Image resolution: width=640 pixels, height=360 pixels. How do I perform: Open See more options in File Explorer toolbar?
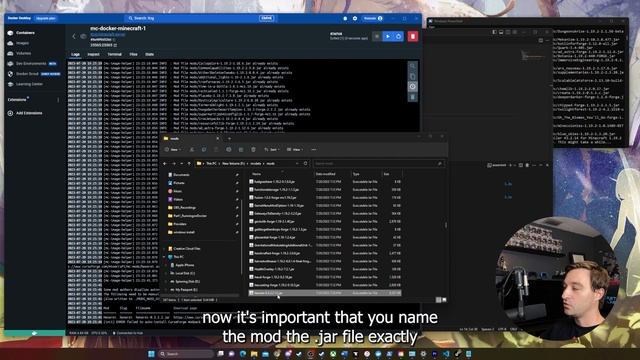tap(313, 150)
